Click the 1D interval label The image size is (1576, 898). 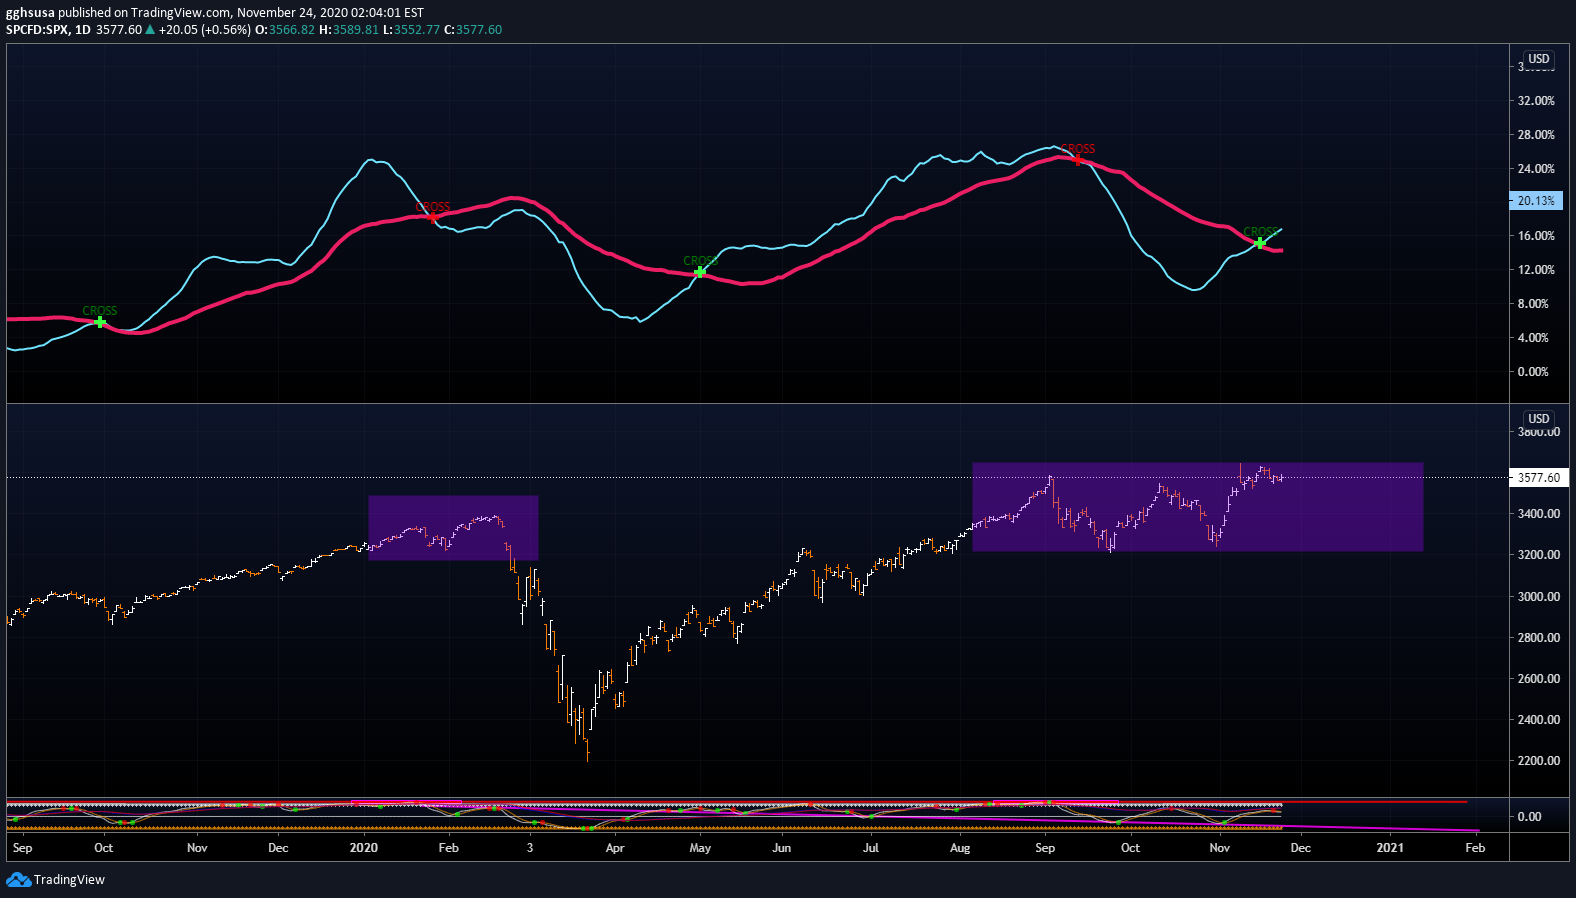83,30
